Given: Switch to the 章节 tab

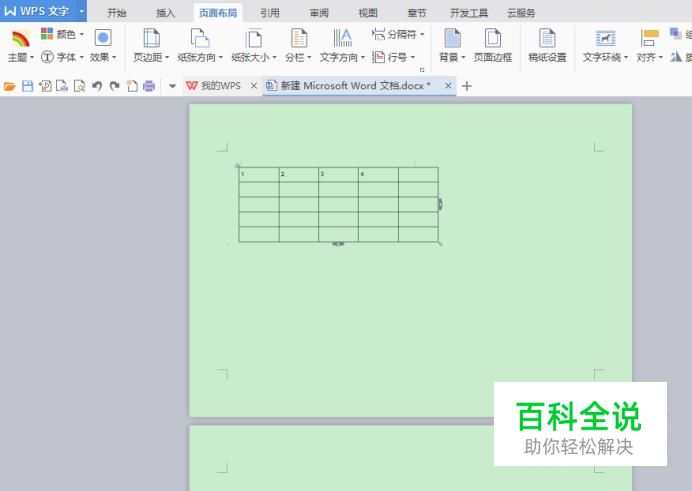Looking at the screenshot, I should coord(417,13).
